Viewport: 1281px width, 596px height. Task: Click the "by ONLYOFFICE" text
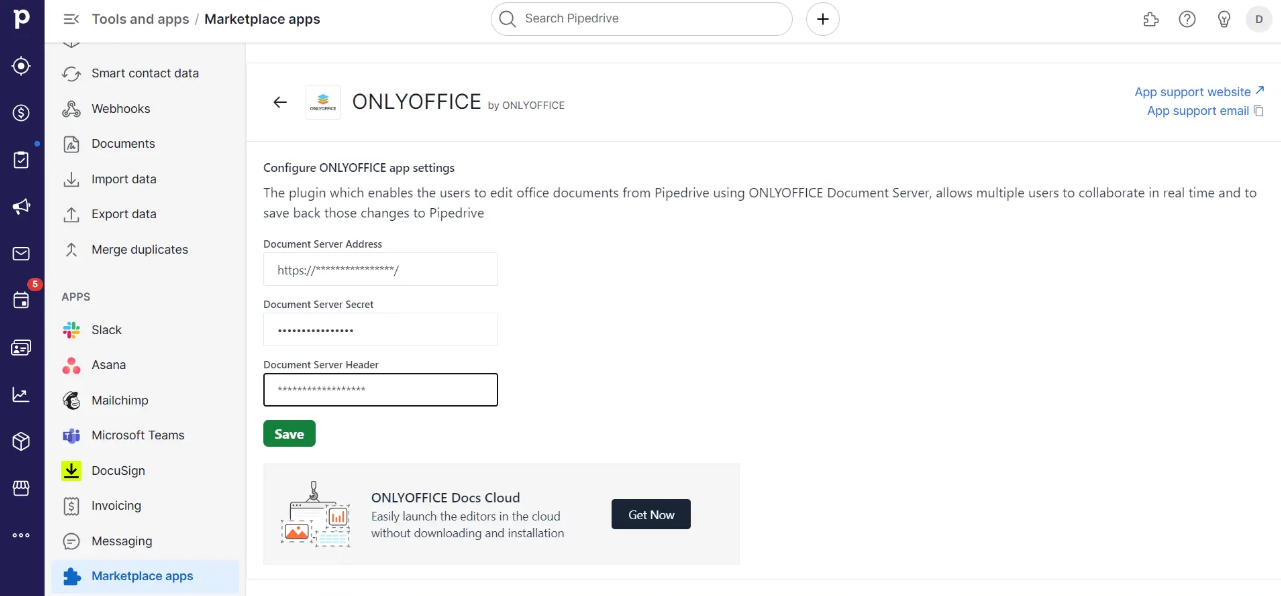[x=526, y=105]
